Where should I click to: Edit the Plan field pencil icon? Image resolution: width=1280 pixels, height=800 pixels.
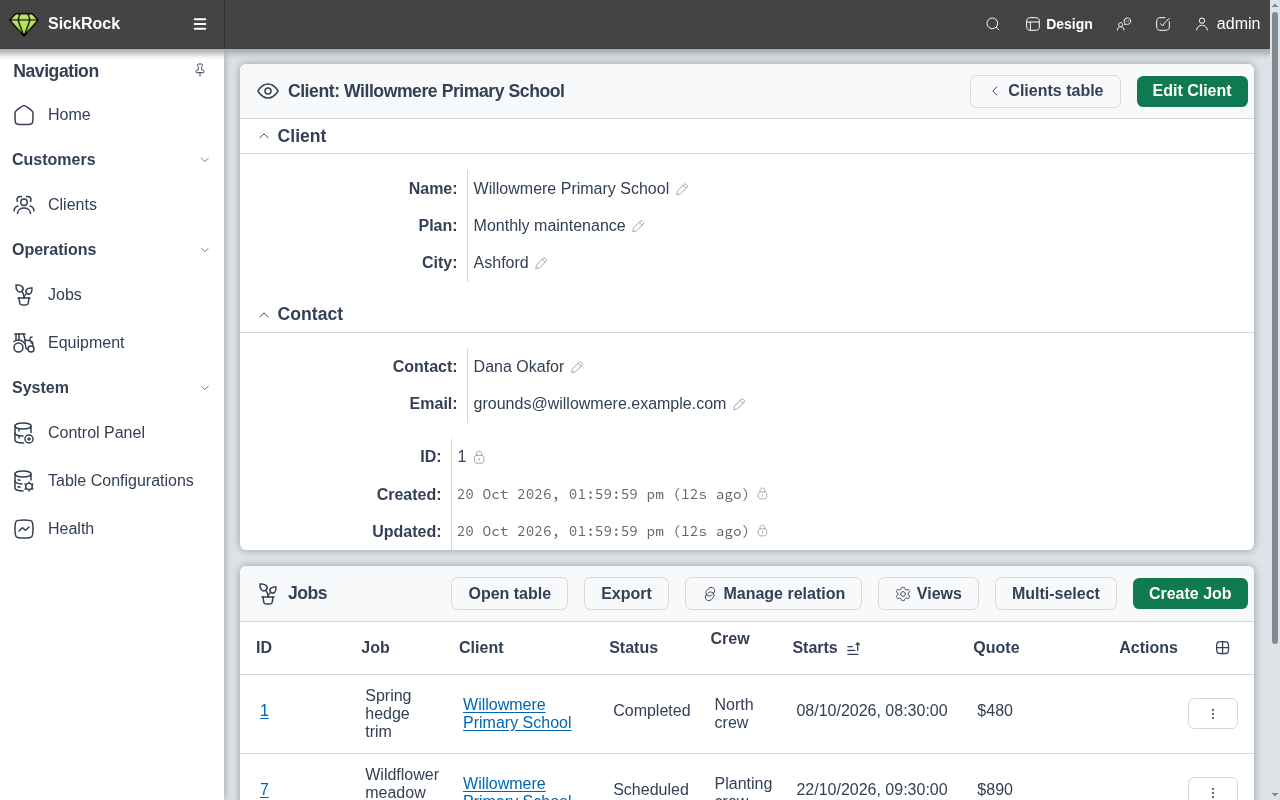click(638, 226)
